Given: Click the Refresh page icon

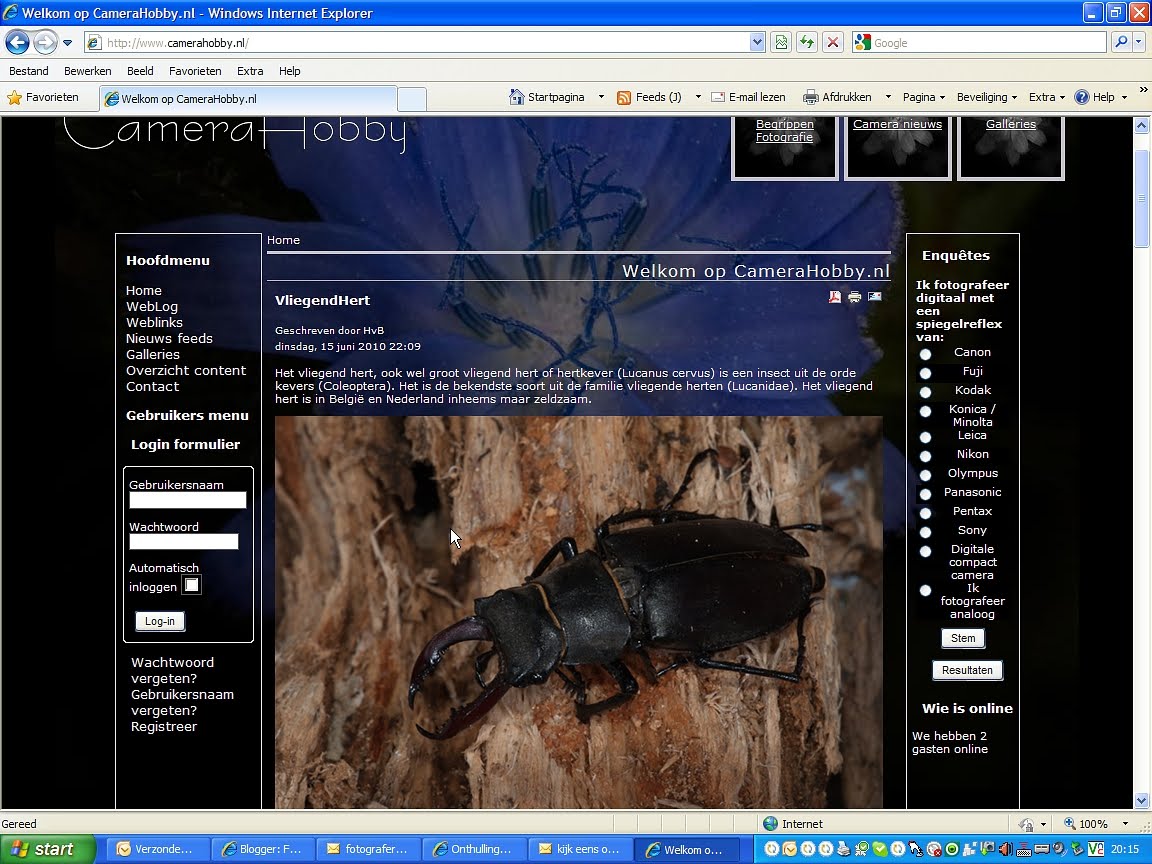Looking at the screenshot, I should point(807,43).
